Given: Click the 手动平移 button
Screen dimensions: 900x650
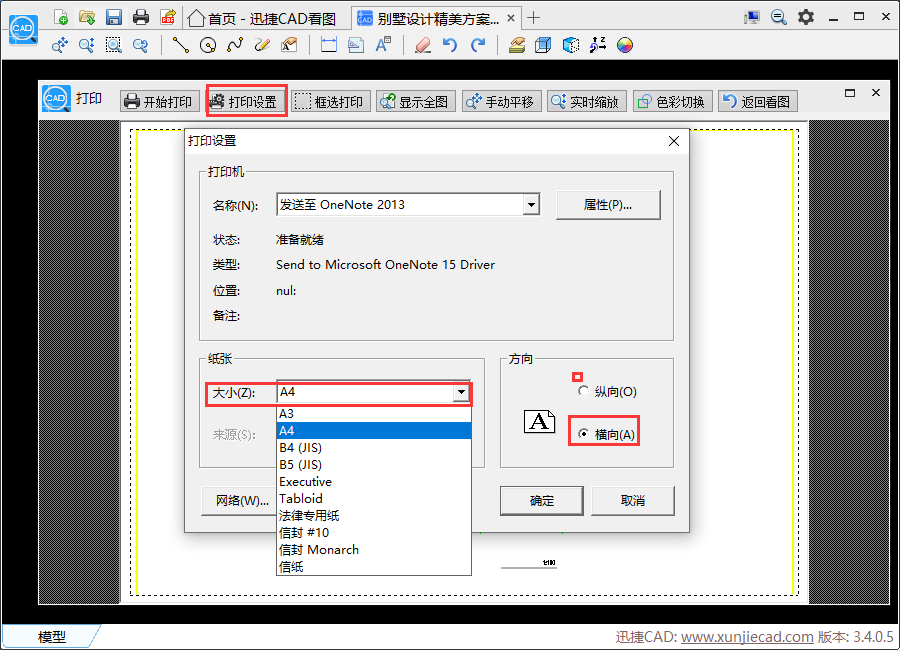Looking at the screenshot, I should coord(502,102).
